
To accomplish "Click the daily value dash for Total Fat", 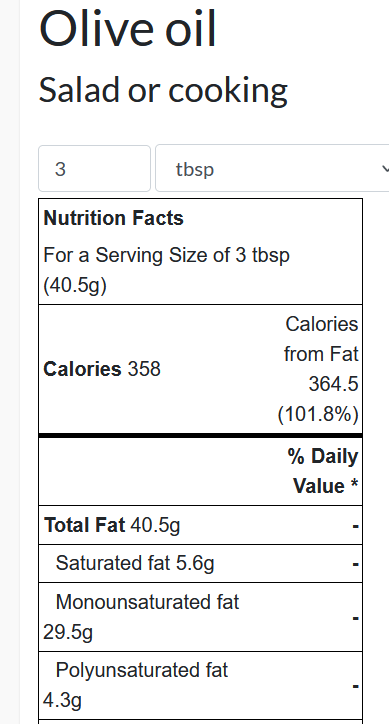I will click(355, 526).
